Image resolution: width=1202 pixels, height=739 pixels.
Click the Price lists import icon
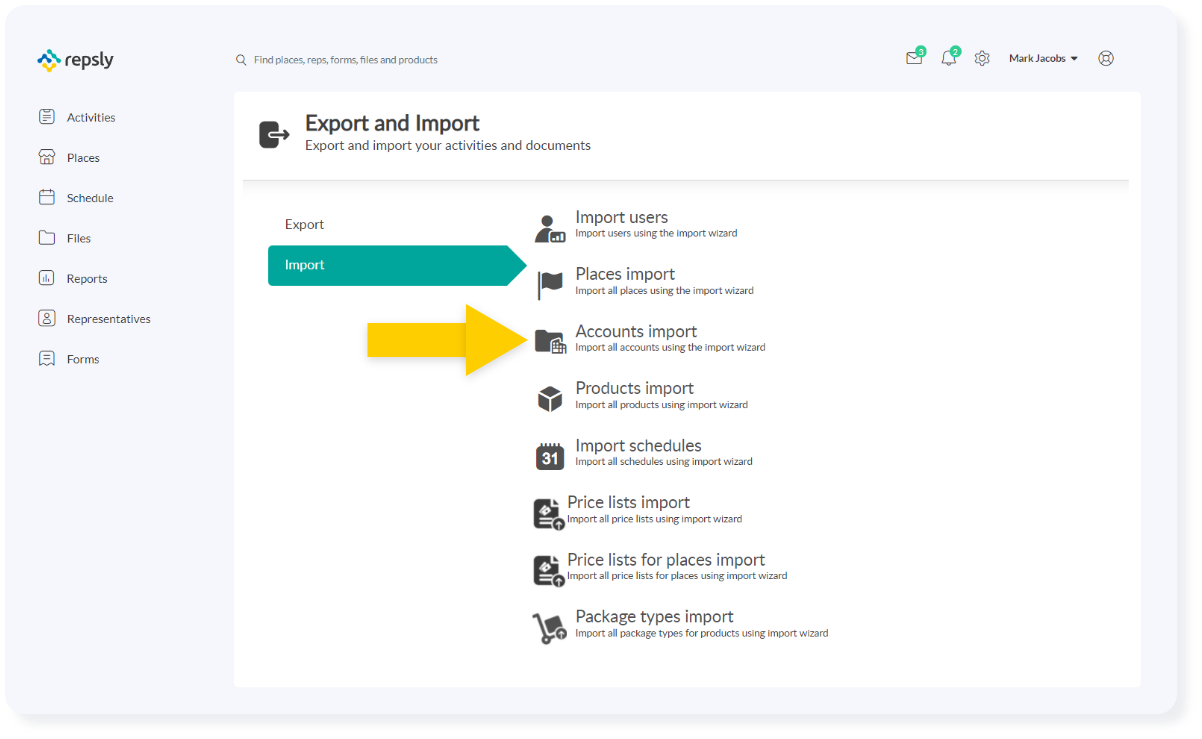[549, 514]
